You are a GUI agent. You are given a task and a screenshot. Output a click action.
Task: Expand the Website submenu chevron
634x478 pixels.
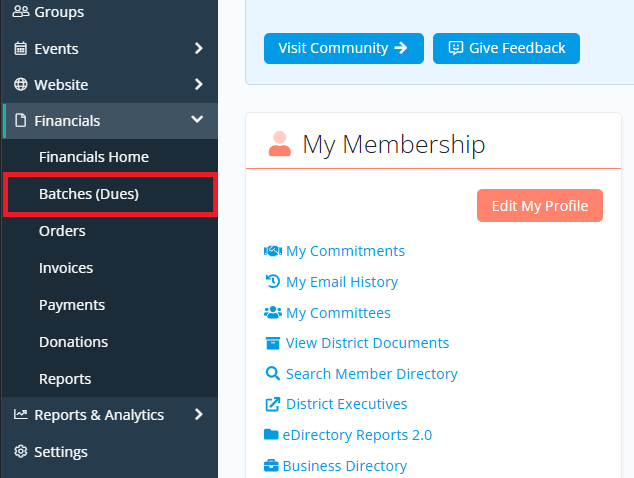click(198, 84)
